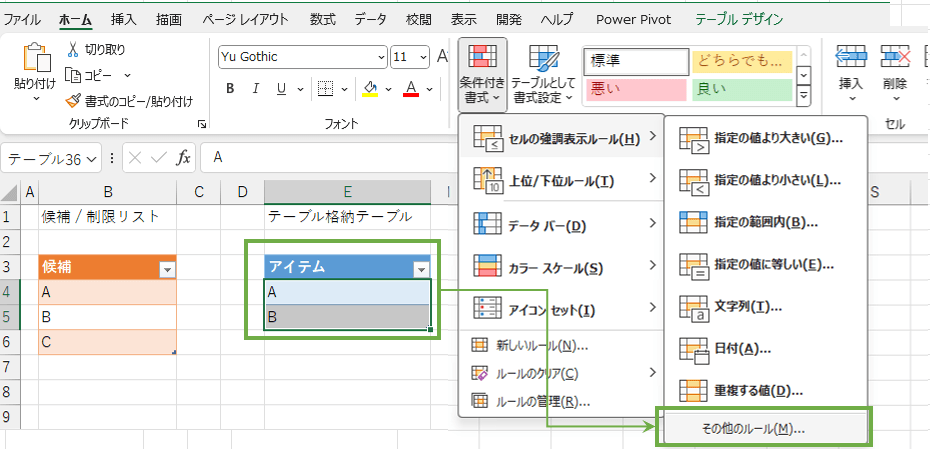Screen dimensions: 930x449
Task: Open ルールのクリア(C) submenu
Action: coord(561,373)
